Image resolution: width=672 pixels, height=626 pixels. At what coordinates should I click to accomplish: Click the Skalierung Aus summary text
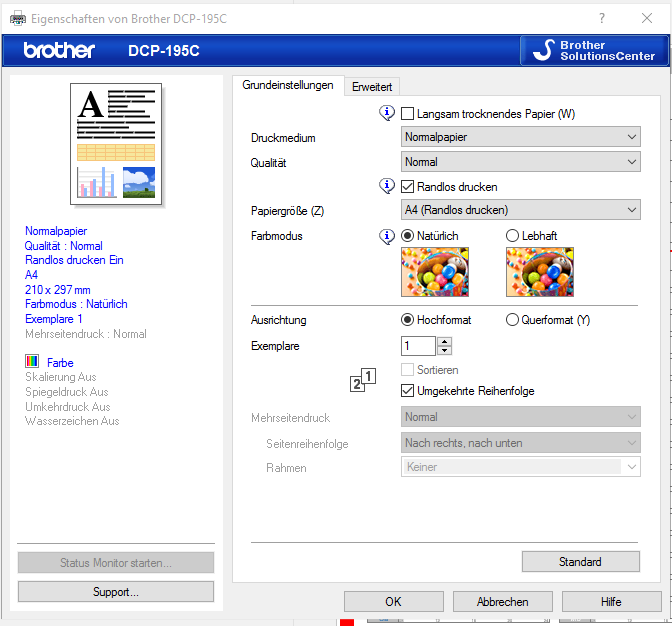[60, 377]
